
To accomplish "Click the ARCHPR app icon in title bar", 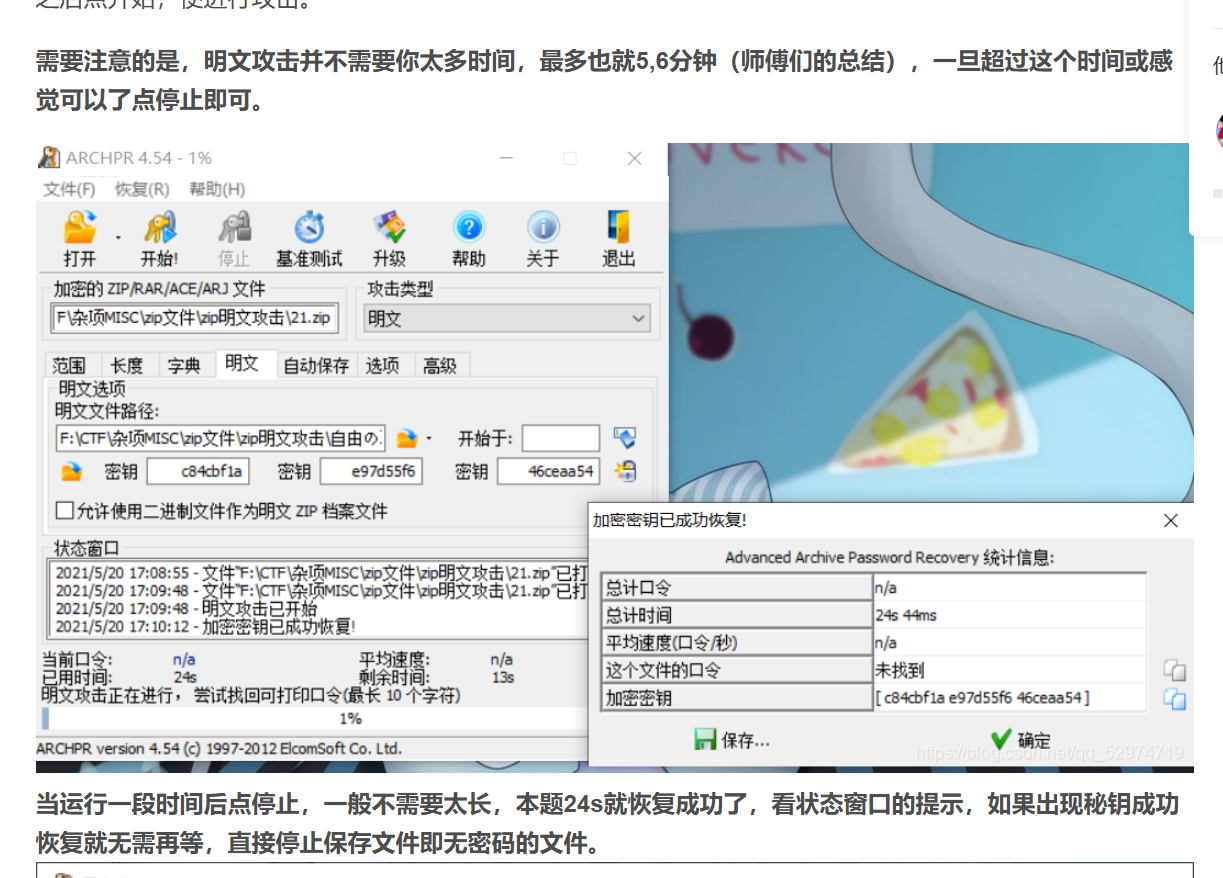I will click(49, 158).
